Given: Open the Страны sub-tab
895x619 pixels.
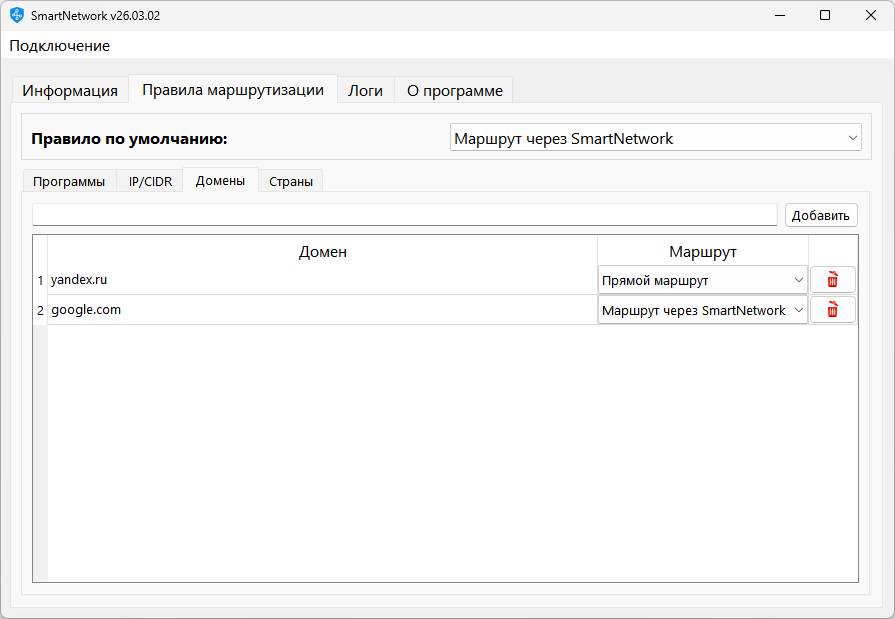Looking at the screenshot, I should coord(291,181).
